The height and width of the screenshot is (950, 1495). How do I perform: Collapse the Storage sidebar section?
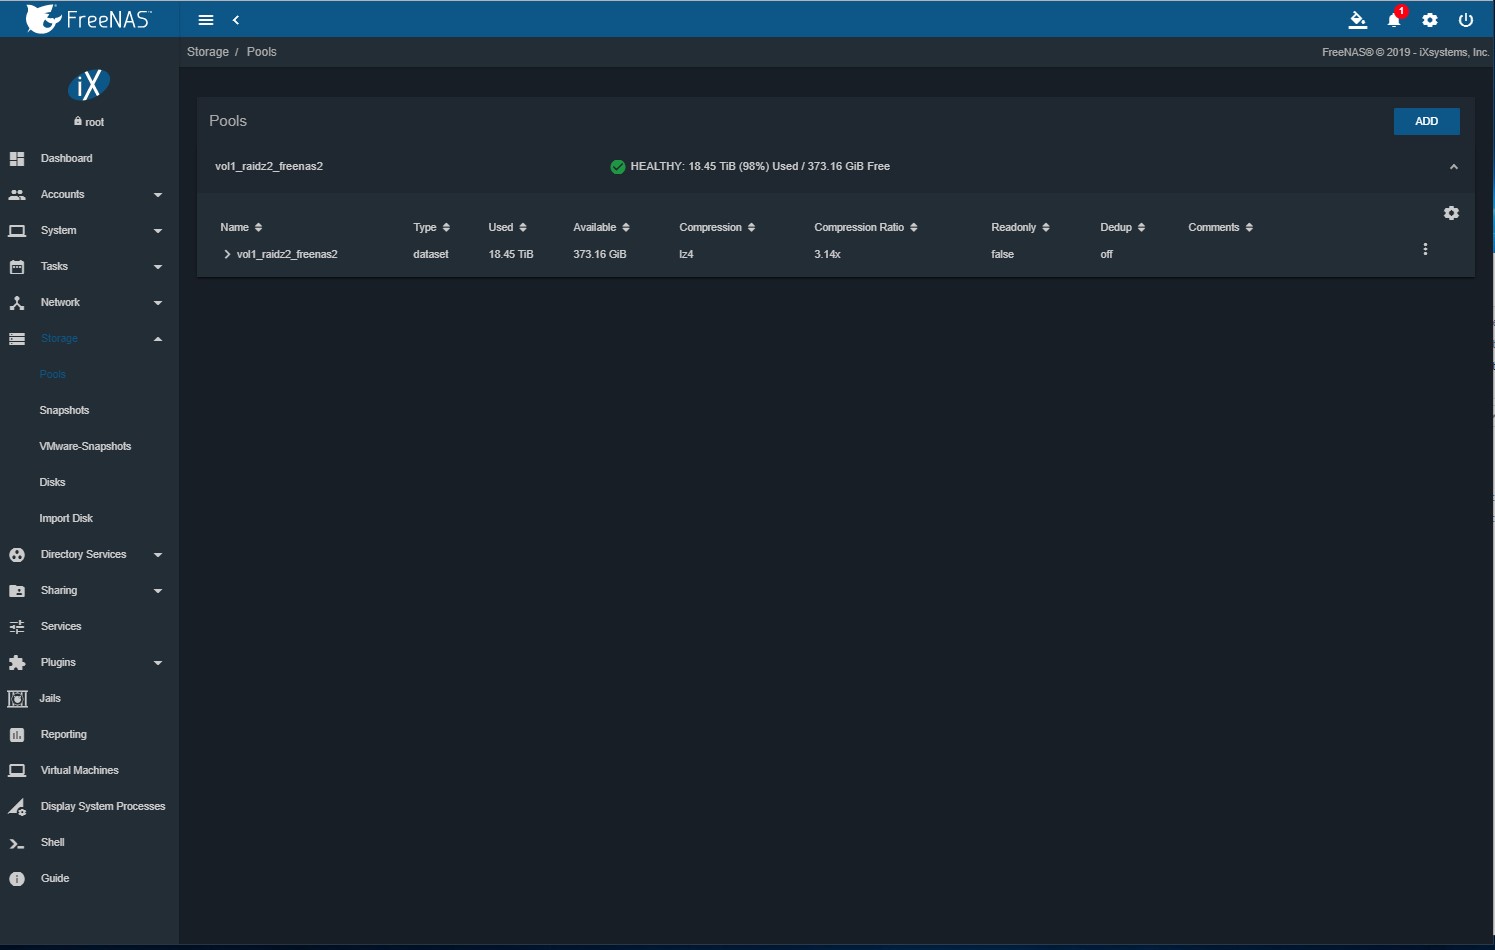89,339
